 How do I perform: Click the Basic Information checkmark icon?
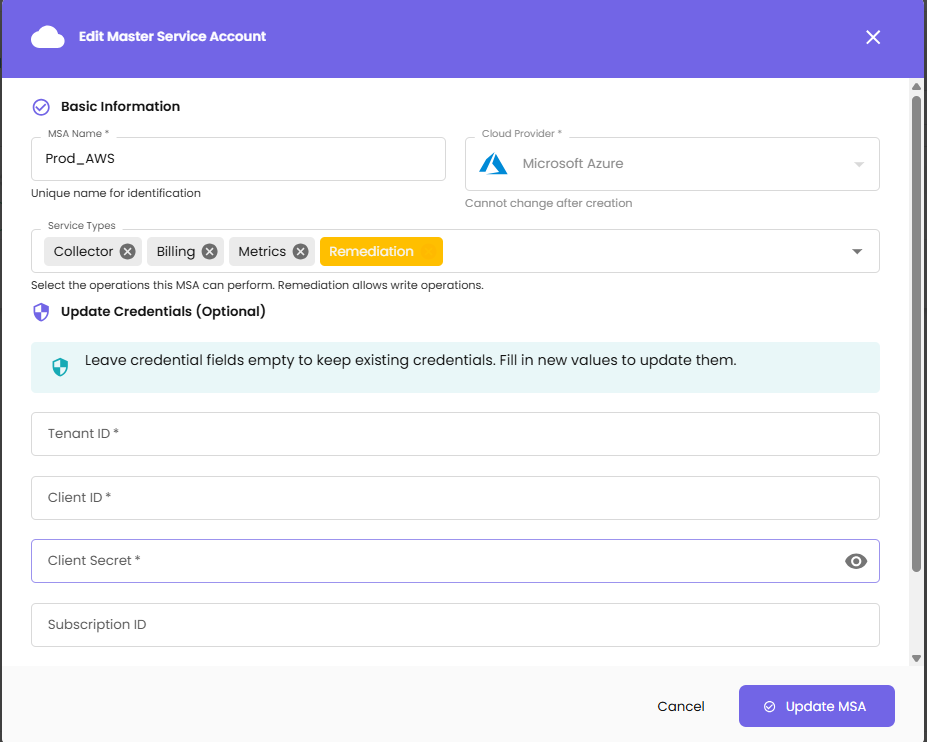click(x=41, y=107)
